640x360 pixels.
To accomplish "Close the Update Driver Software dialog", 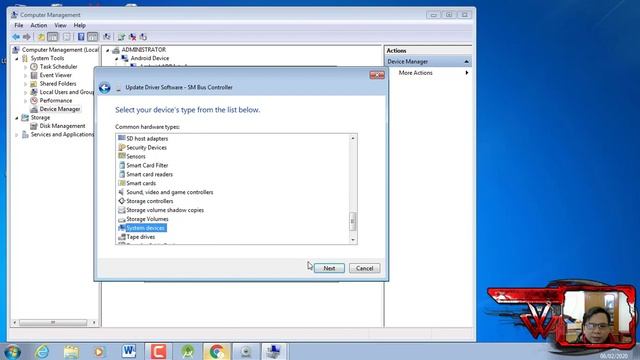I will [377, 75].
